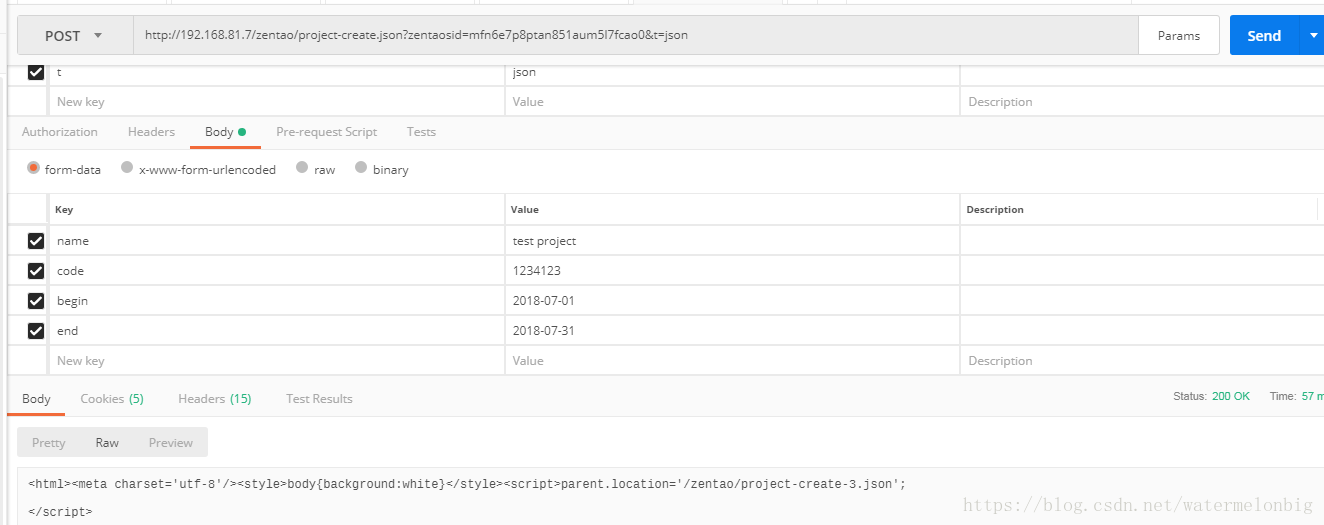Open the Pre-request Script tab
Image resolution: width=1324 pixels, height=525 pixels.
click(326, 132)
